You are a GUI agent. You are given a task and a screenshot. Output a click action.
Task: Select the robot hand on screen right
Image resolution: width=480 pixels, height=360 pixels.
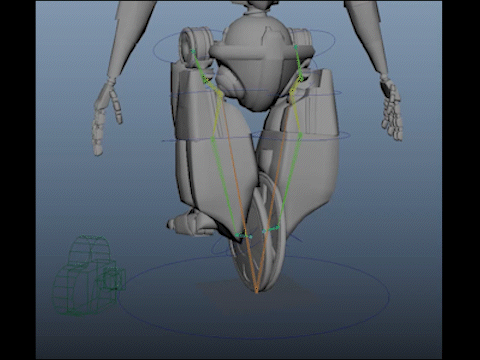pyautogui.click(x=392, y=108)
